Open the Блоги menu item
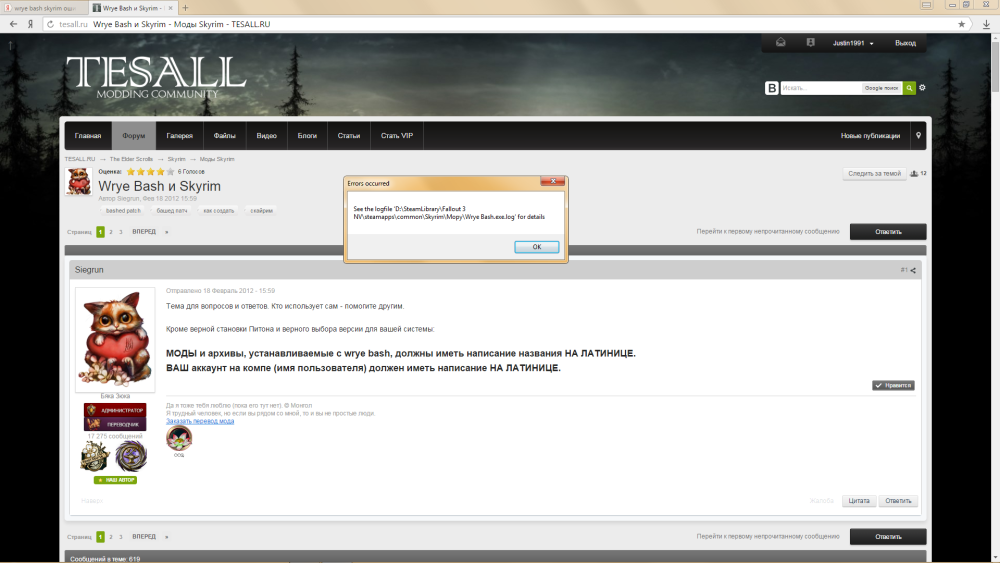 pyautogui.click(x=307, y=136)
